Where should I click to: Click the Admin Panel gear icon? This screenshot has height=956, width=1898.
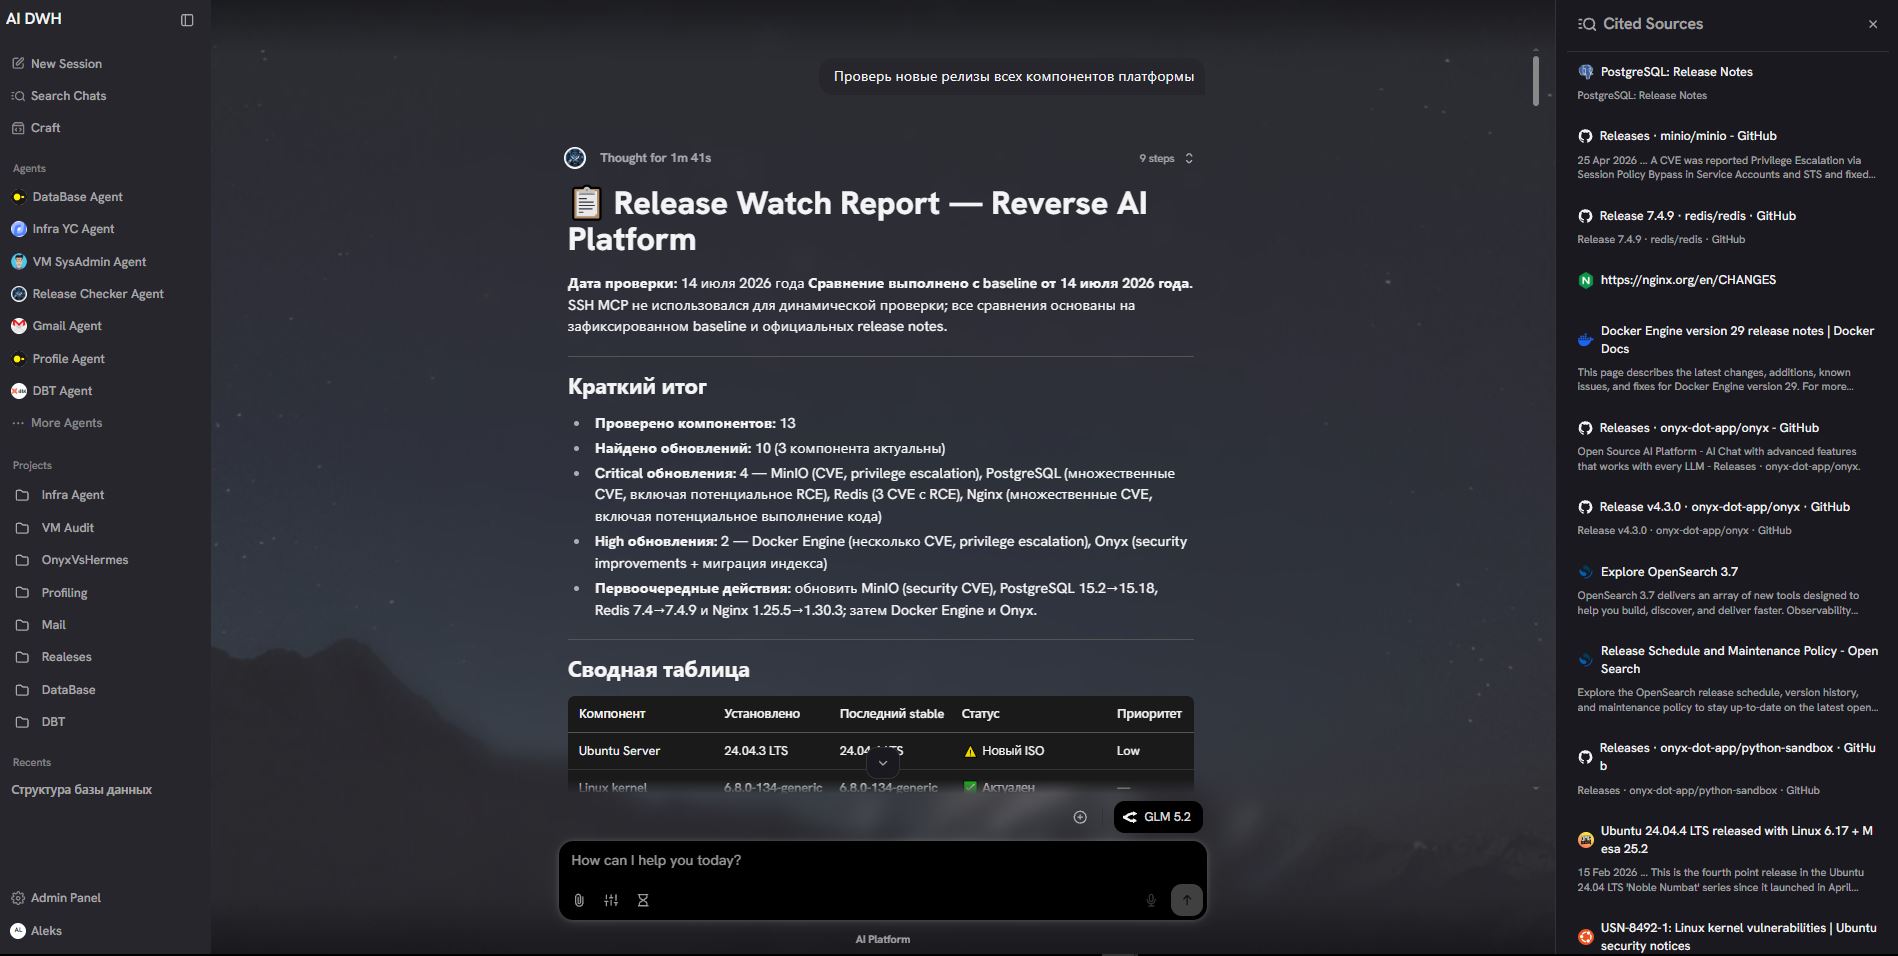point(18,898)
